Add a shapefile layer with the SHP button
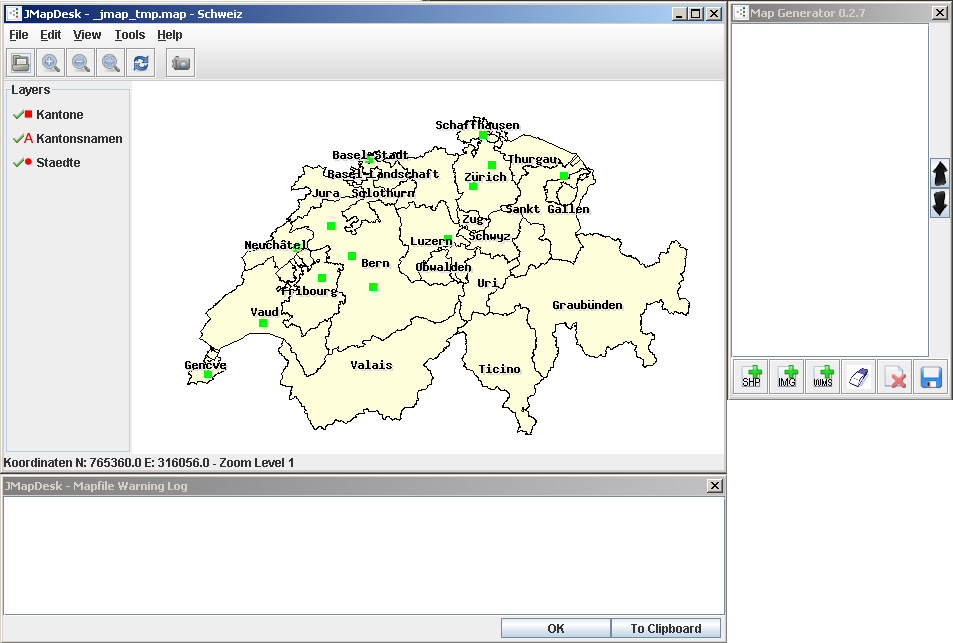The height and width of the screenshot is (643, 953). (x=751, y=377)
